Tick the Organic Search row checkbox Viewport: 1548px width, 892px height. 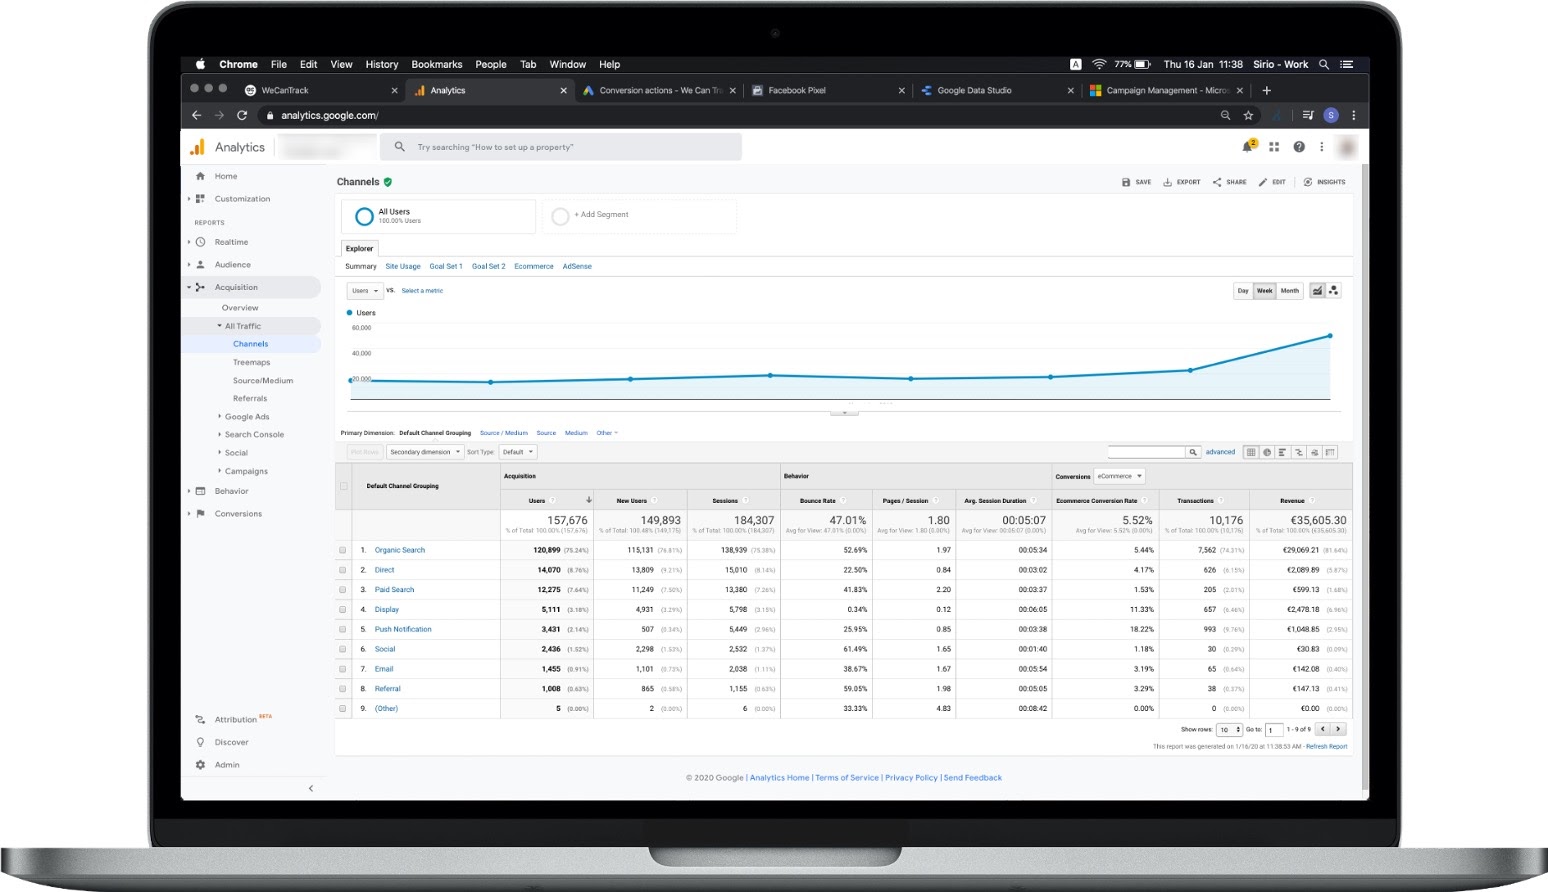coord(343,550)
